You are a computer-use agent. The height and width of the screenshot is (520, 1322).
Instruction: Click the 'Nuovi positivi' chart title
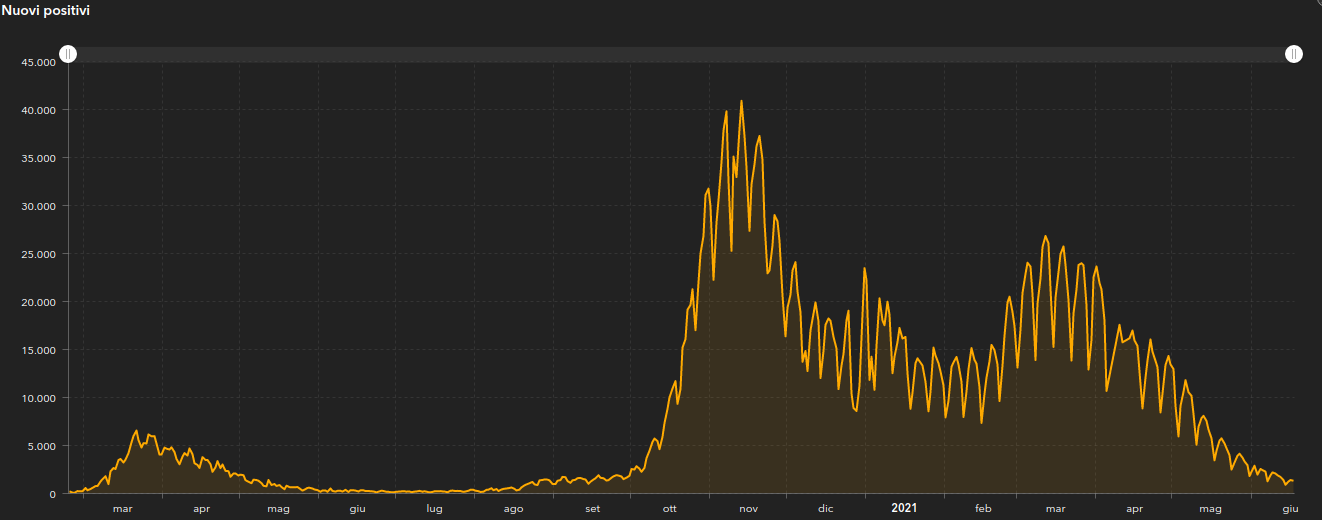click(x=45, y=10)
